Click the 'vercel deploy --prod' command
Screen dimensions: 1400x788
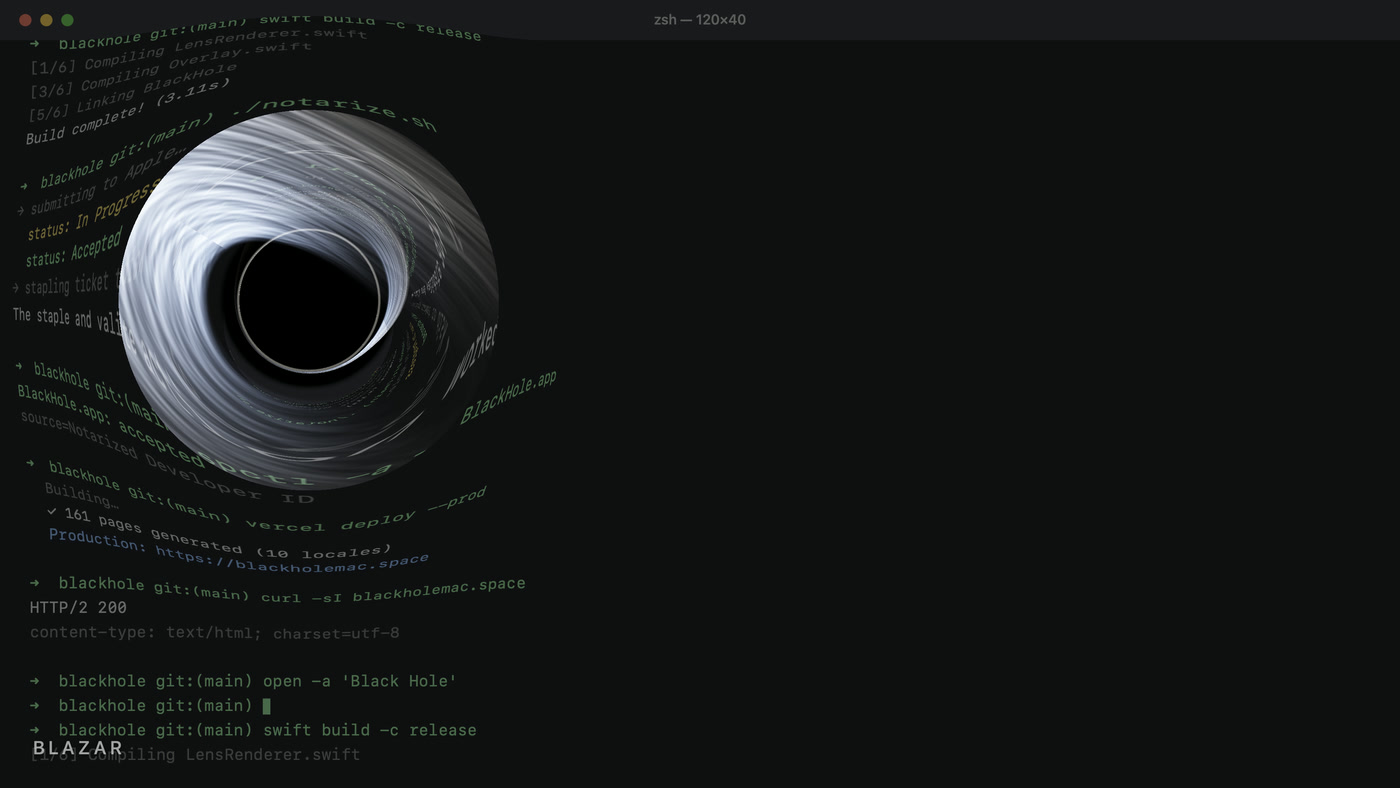tap(366, 512)
